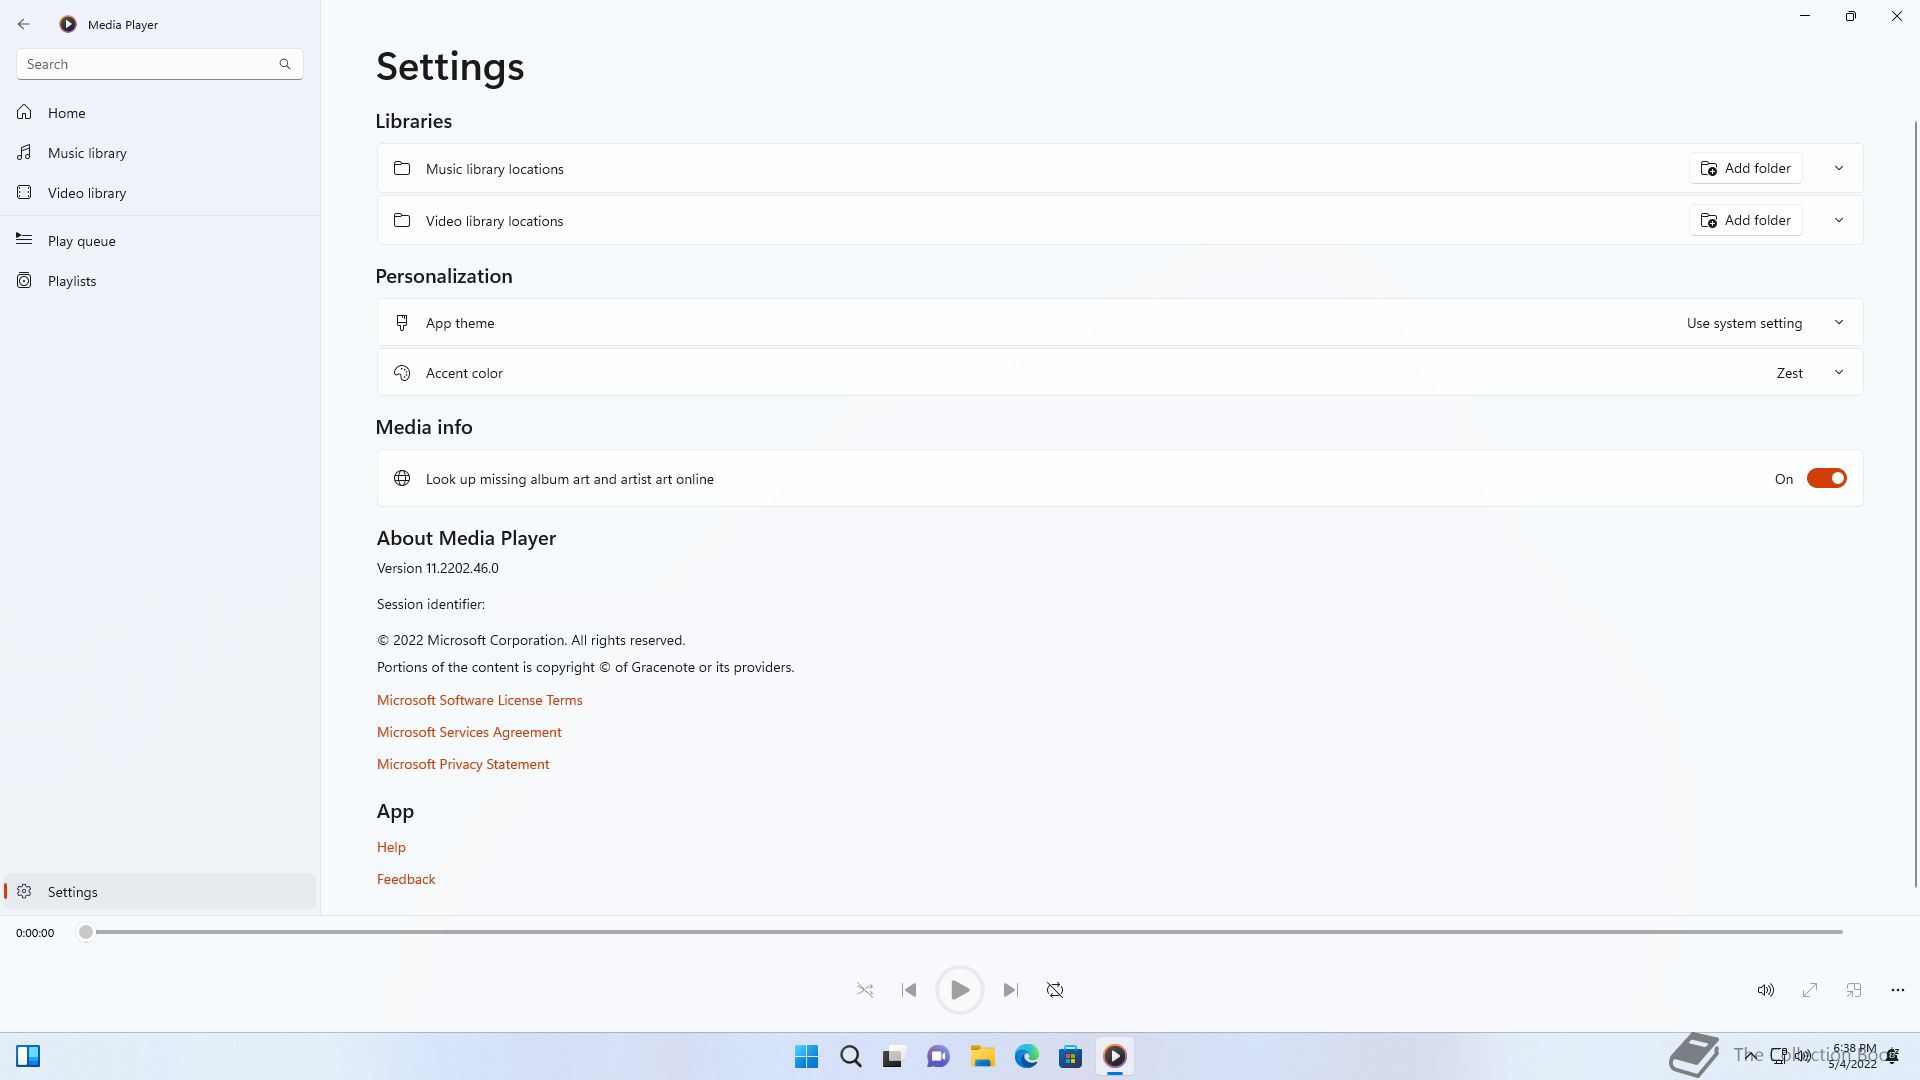This screenshot has height=1080, width=1920.
Task: Open Accent color dropdown
Action: [x=1119, y=373]
